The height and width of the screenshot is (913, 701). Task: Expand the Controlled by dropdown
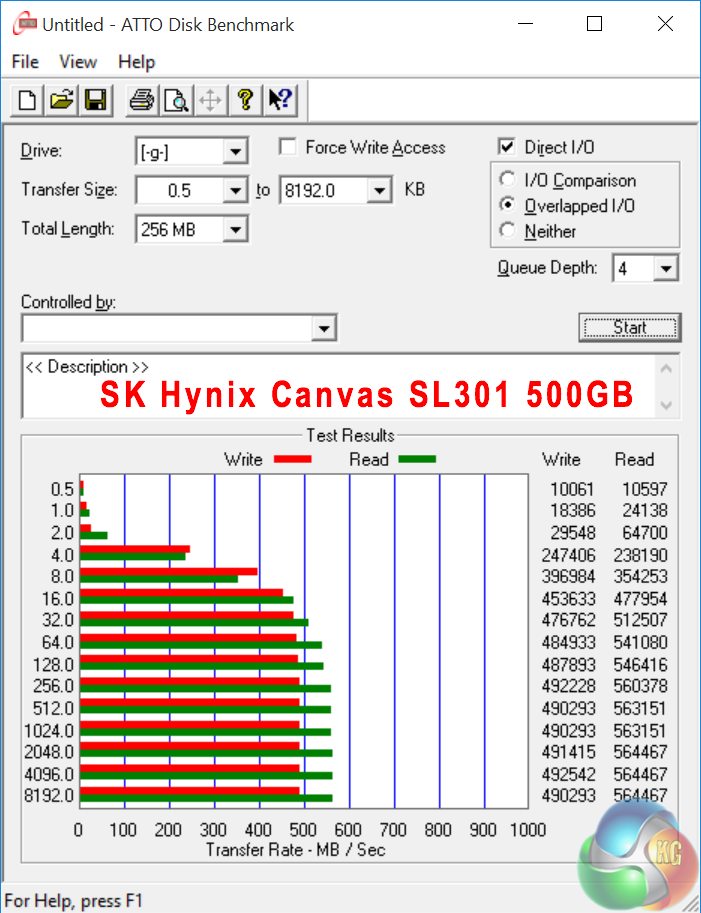(324, 328)
